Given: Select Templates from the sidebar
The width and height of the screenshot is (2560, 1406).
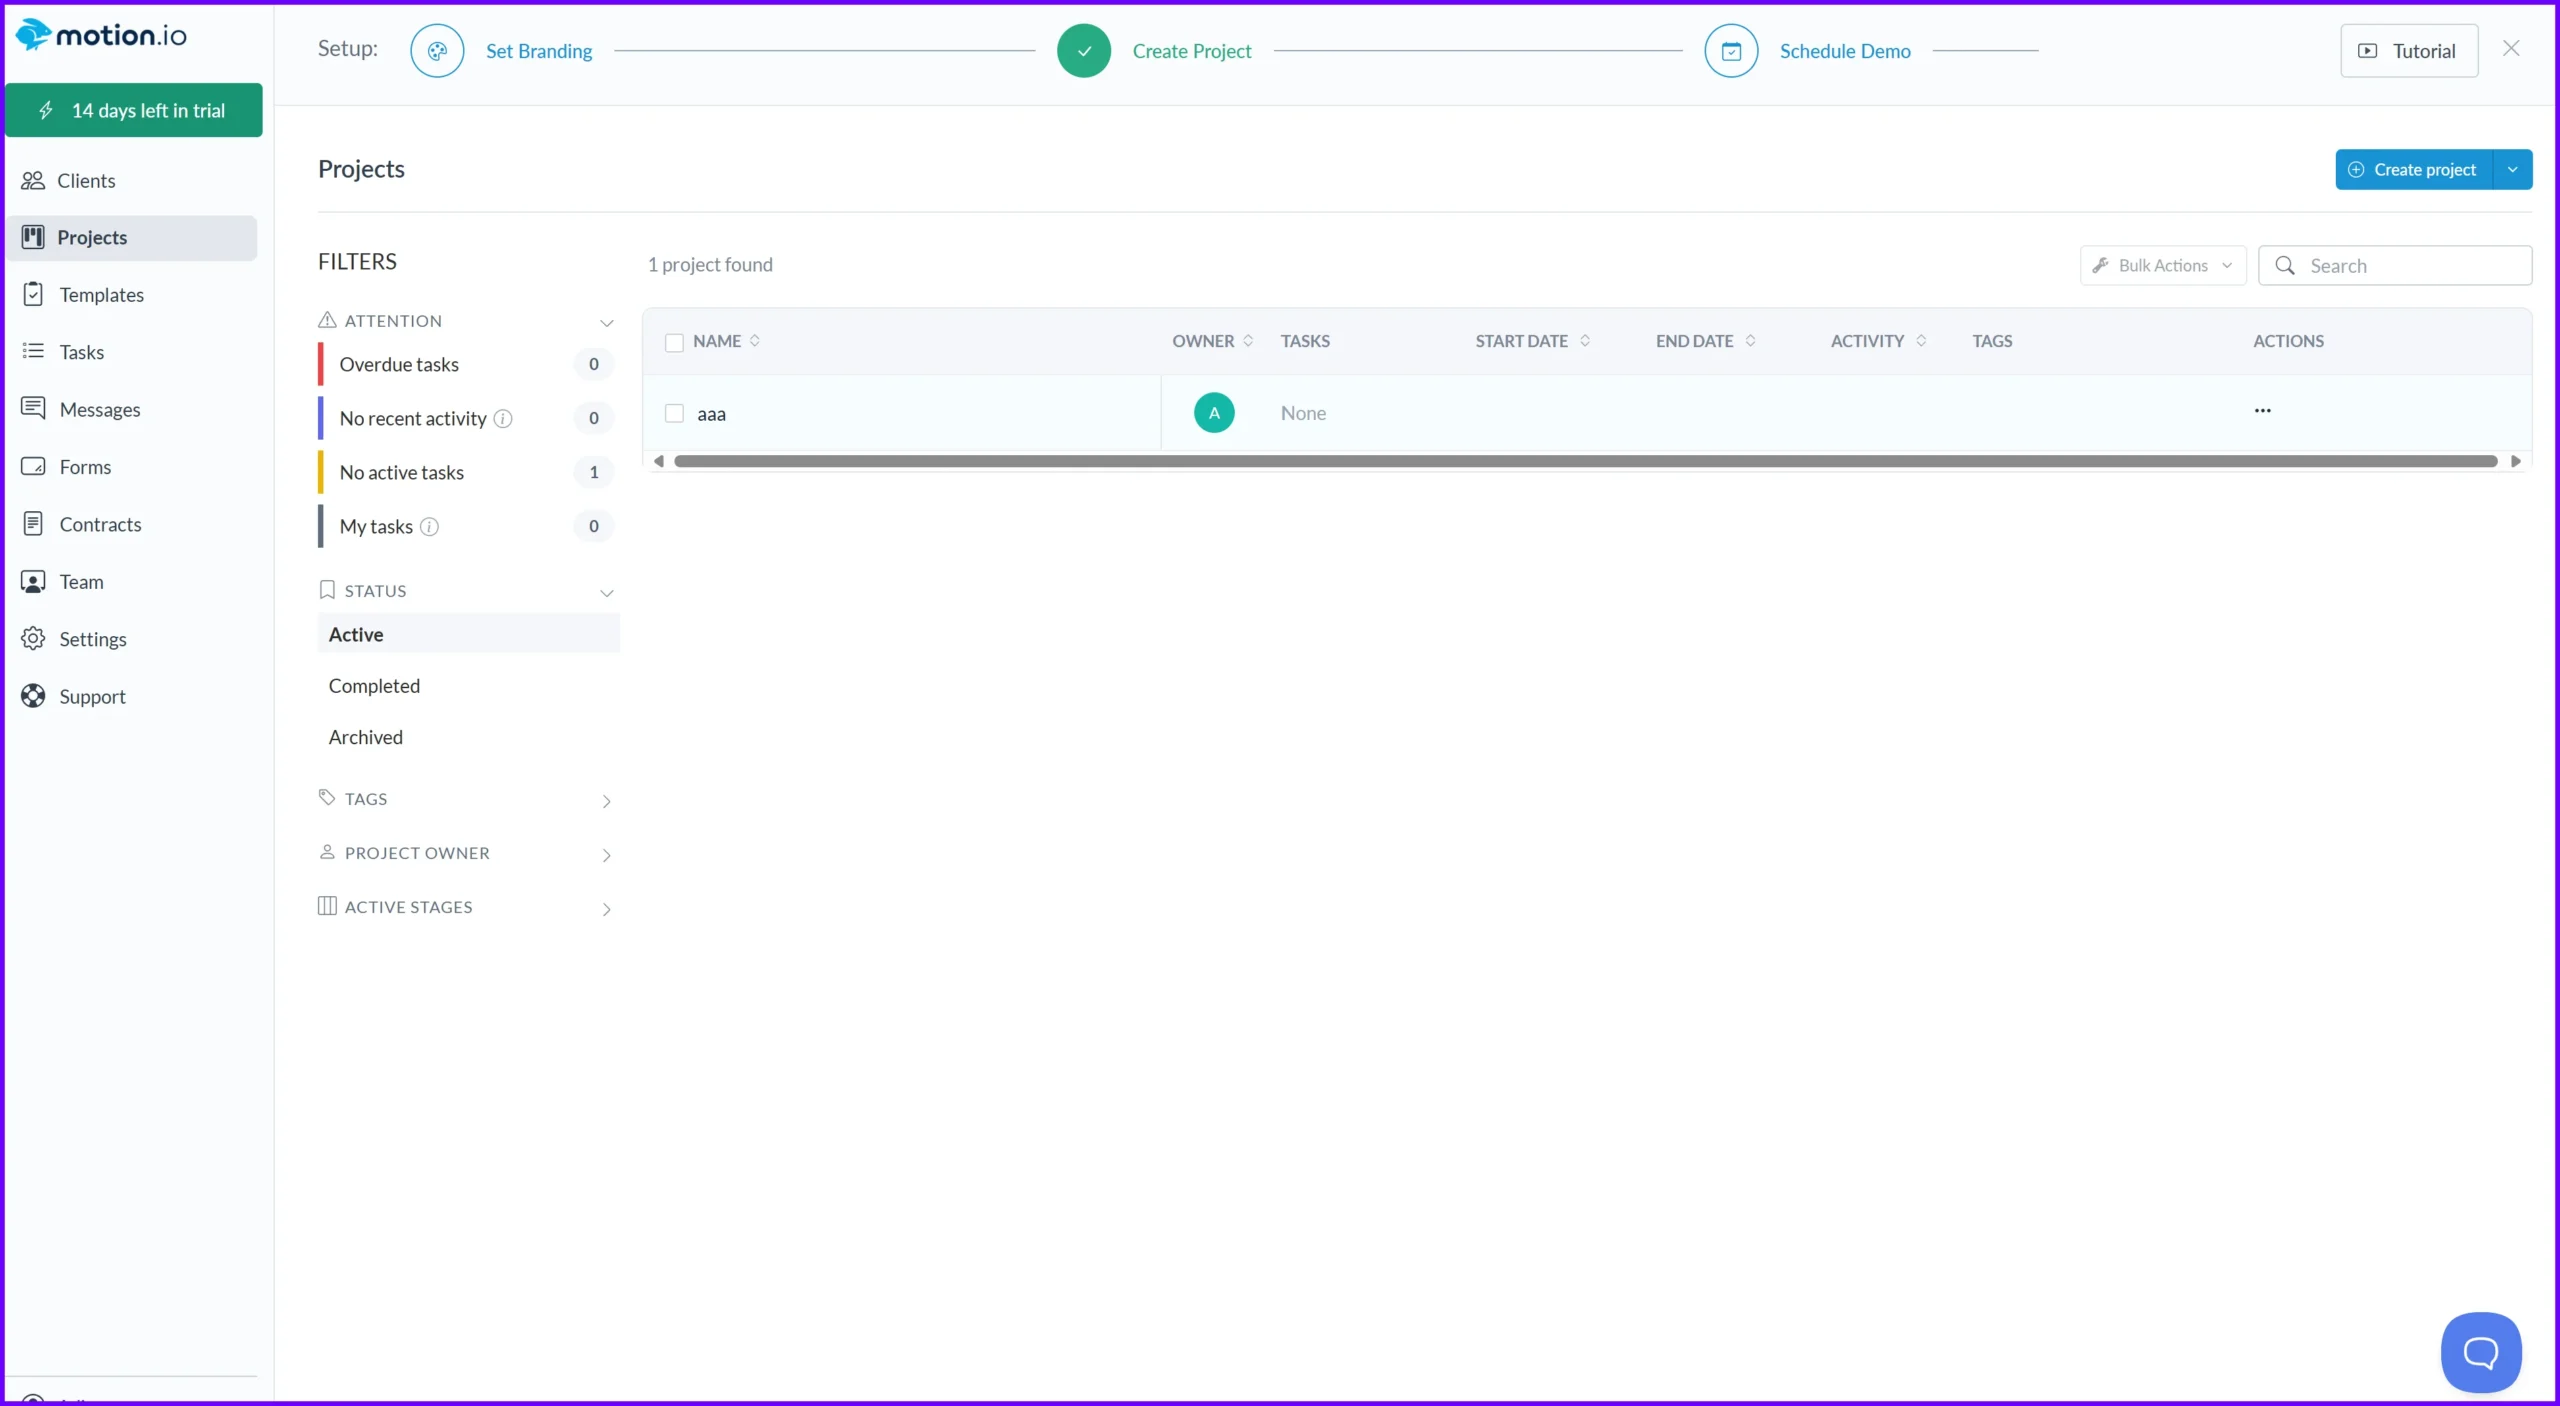Looking at the screenshot, I should [x=103, y=294].
